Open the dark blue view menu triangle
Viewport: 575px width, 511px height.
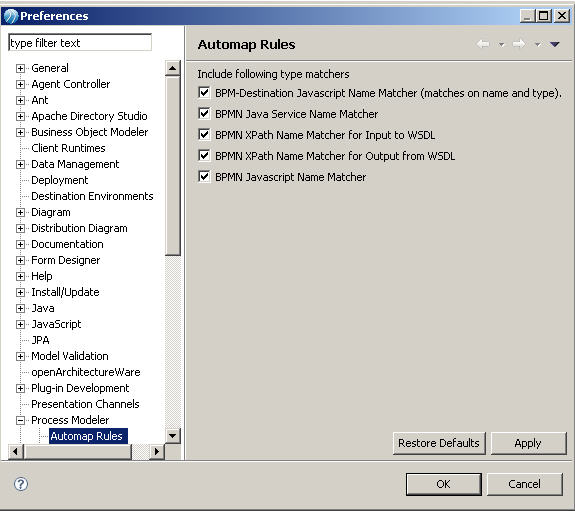coord(555,44)
